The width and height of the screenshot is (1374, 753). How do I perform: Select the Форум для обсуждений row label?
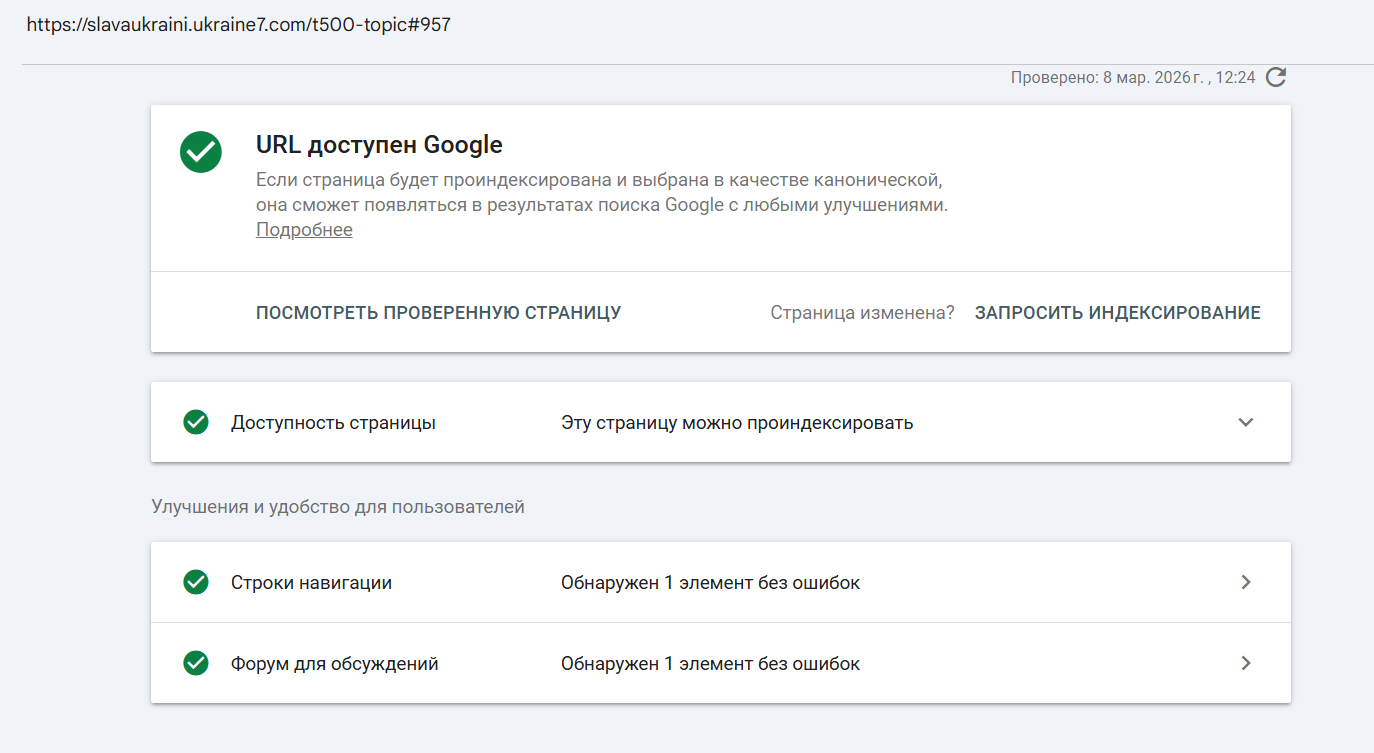(x=334, y=663)
